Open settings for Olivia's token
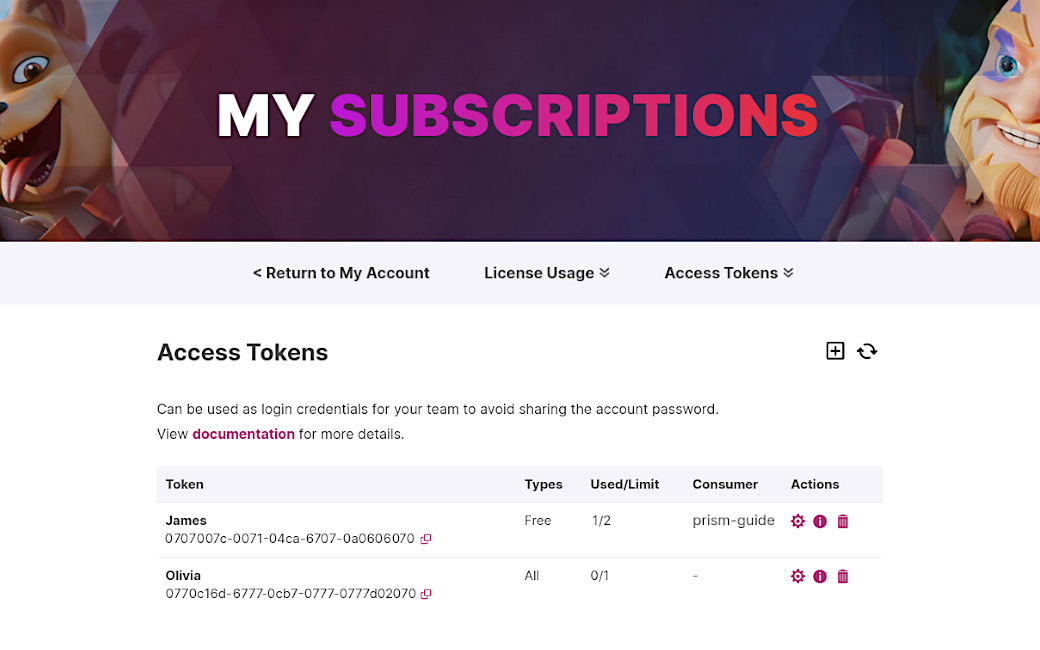This screenshot has width=1040, height=650. tap(797, 576)
